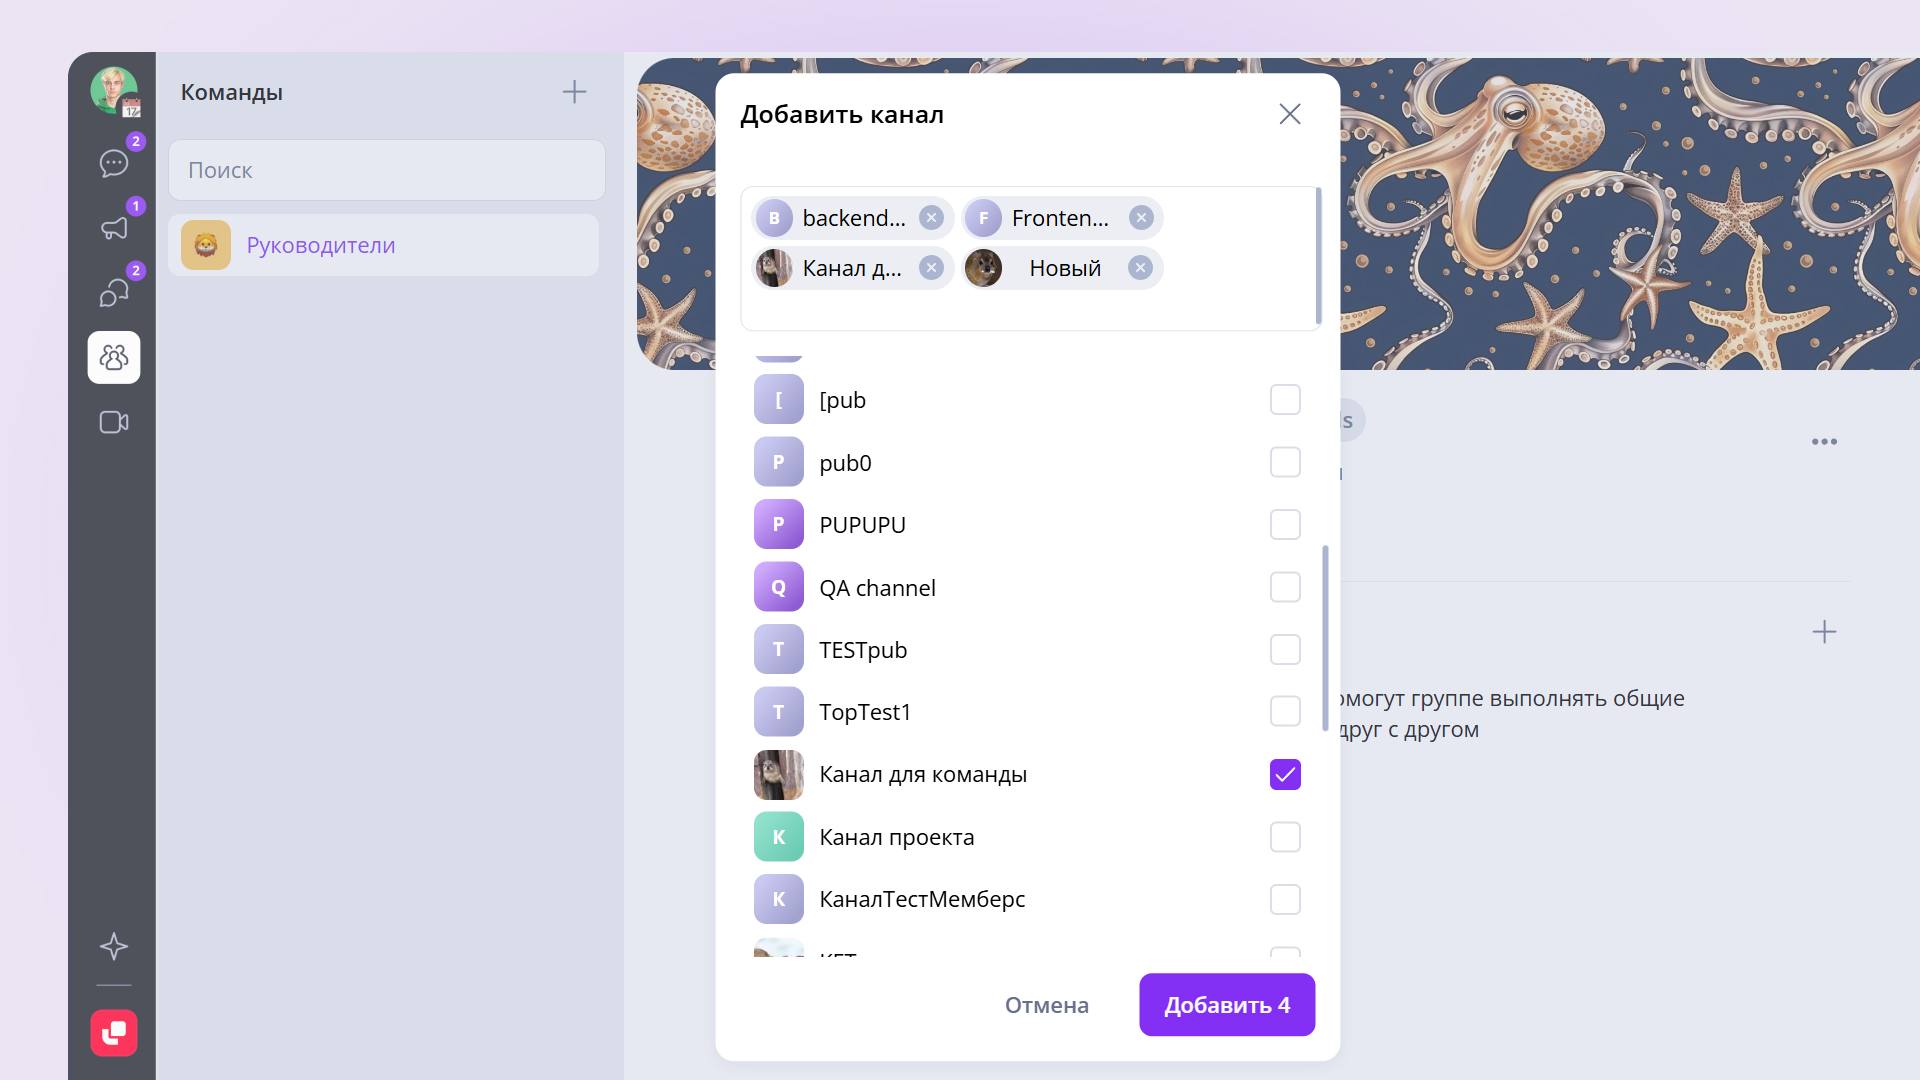Select the Руководители team in list
Viewport: 1920px width, 1080px height.
pyautogui.click(x=384, y=245)
